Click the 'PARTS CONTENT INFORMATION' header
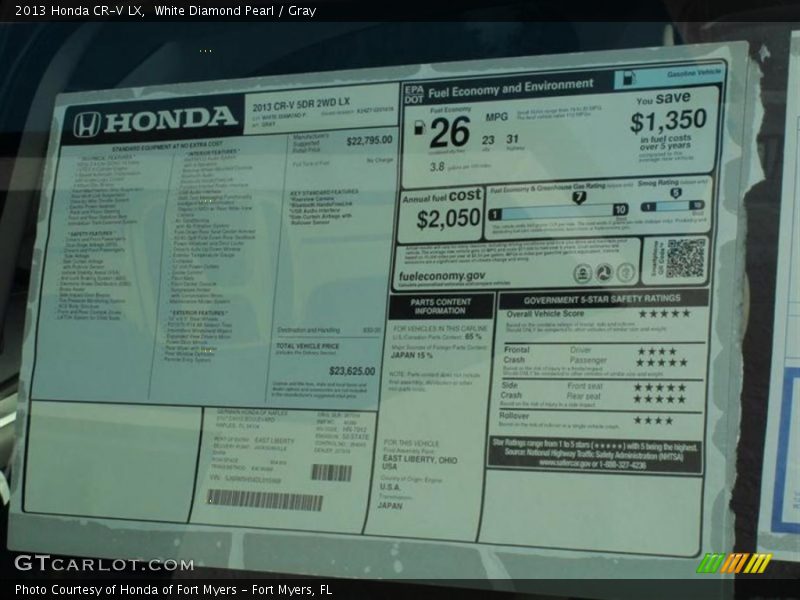The width and height of the screenshot is (800, 600). (x=440, y=306)
